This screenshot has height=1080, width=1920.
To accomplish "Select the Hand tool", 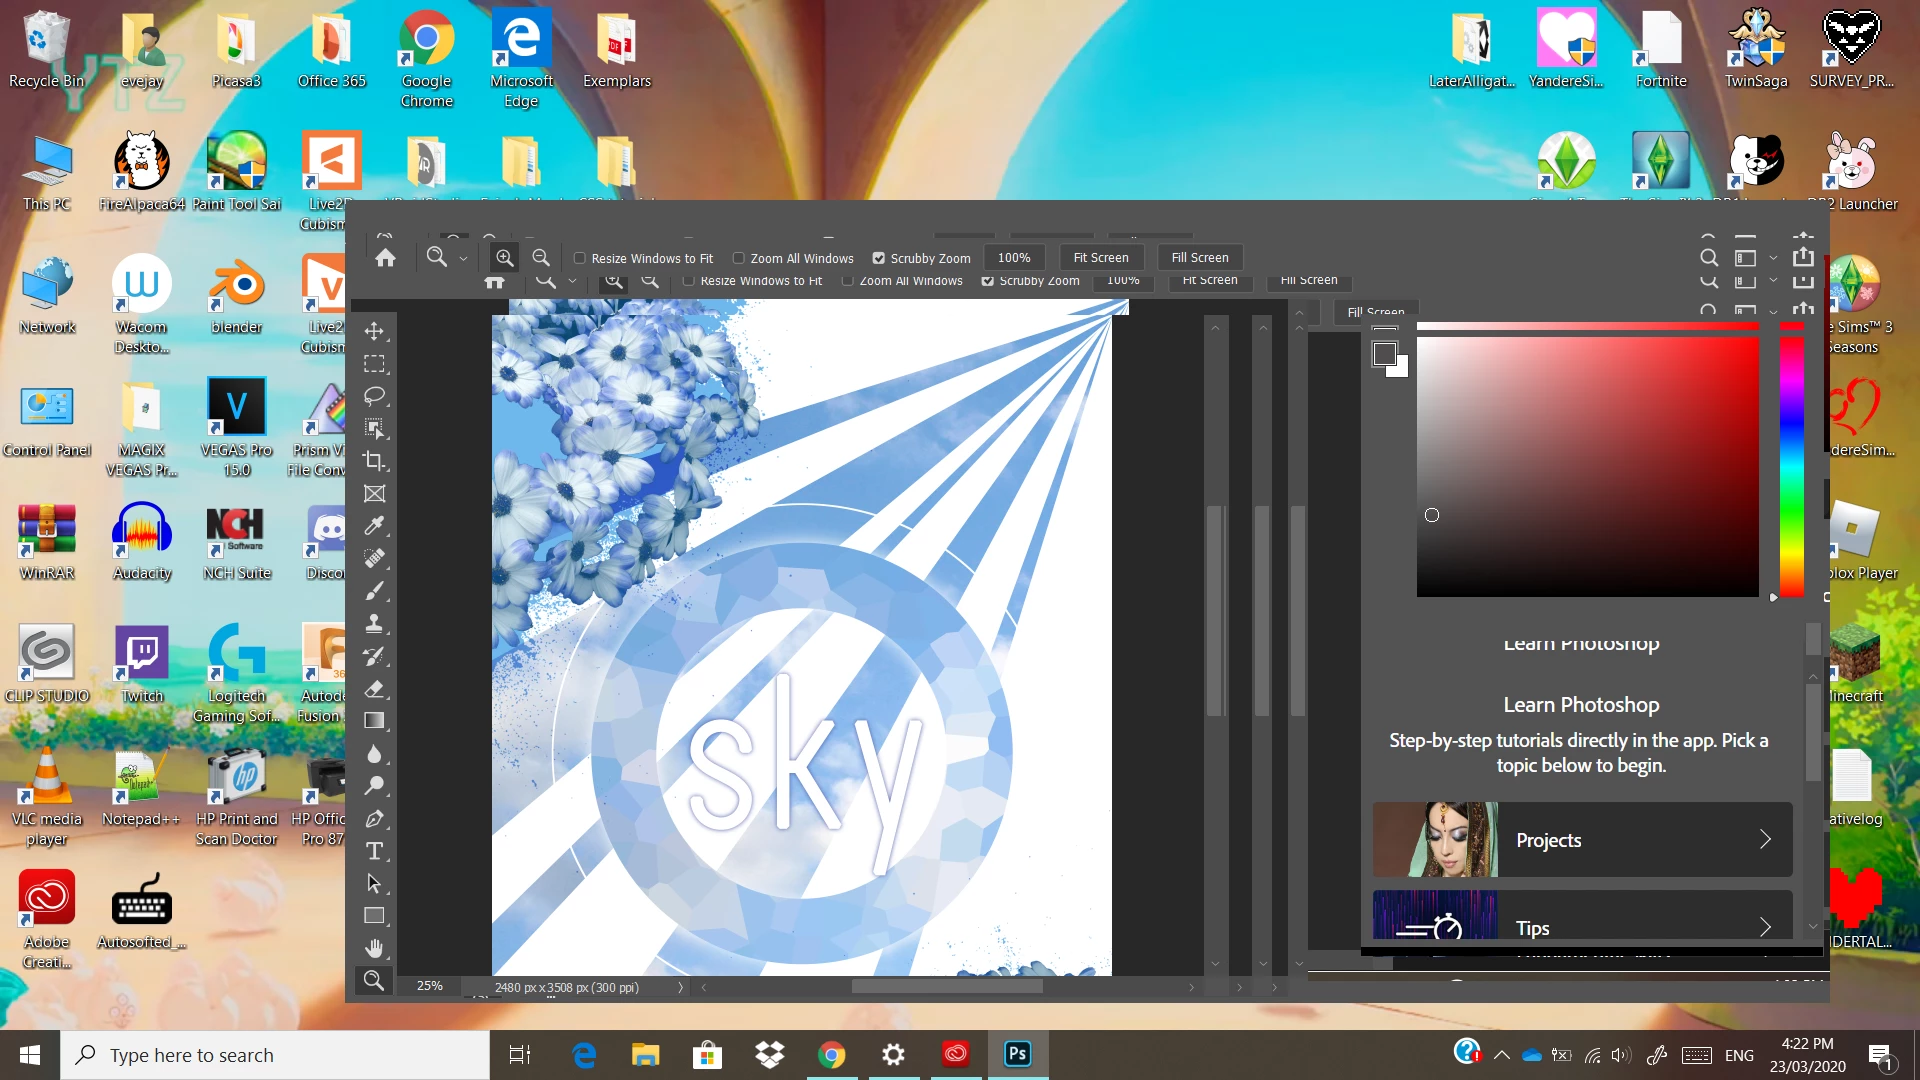I will (374, 948).
